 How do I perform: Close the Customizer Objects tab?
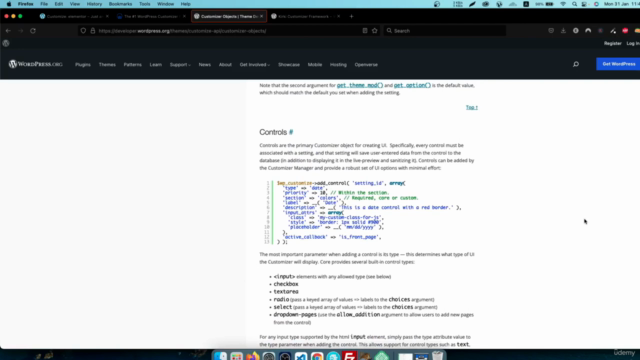click(262, 16)
